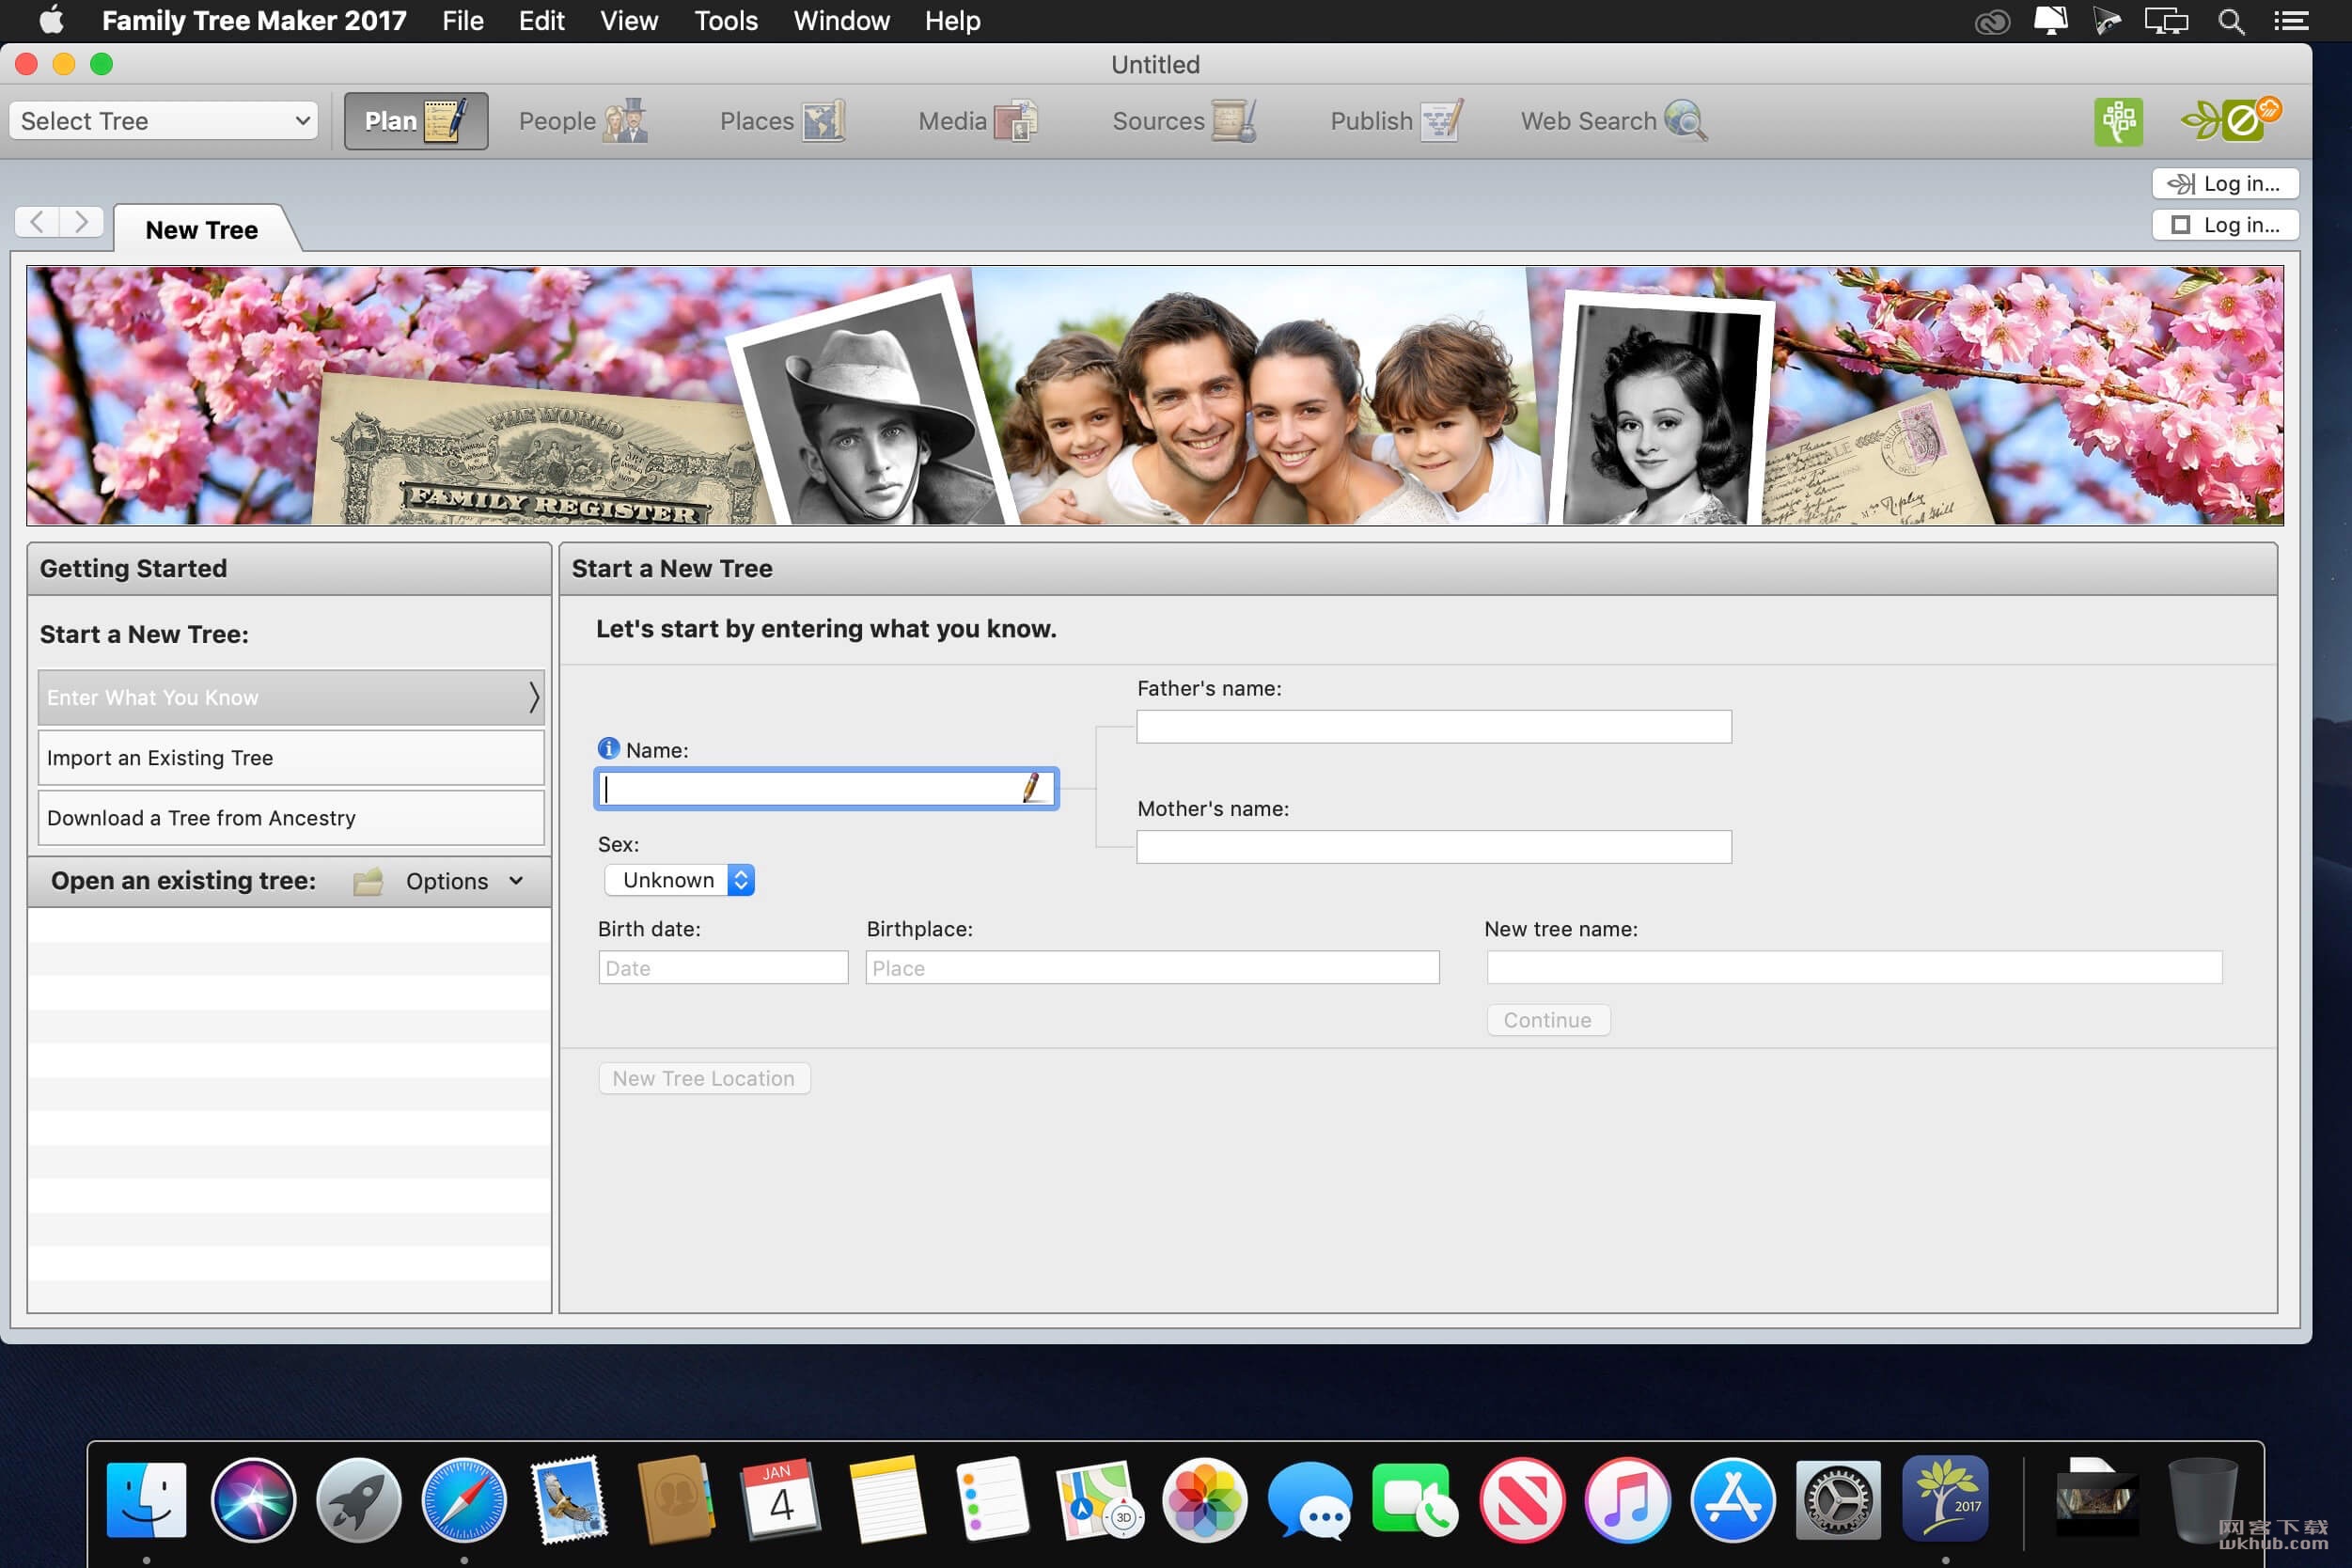Open Messages from the Dock
2352x1568 pixels.
[1310, 1500]
